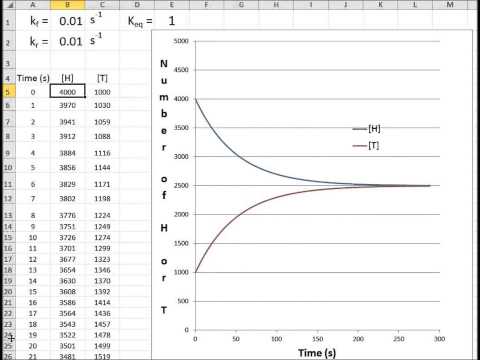Click the 5000 label on the vertical axis
This screenshot has height=360, width=480.
(181, 41)
